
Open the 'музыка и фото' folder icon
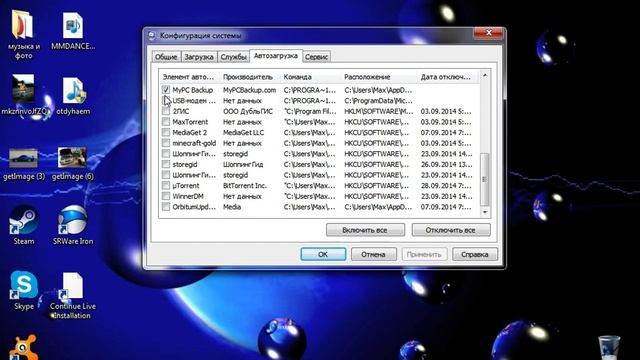click(23, 25)
